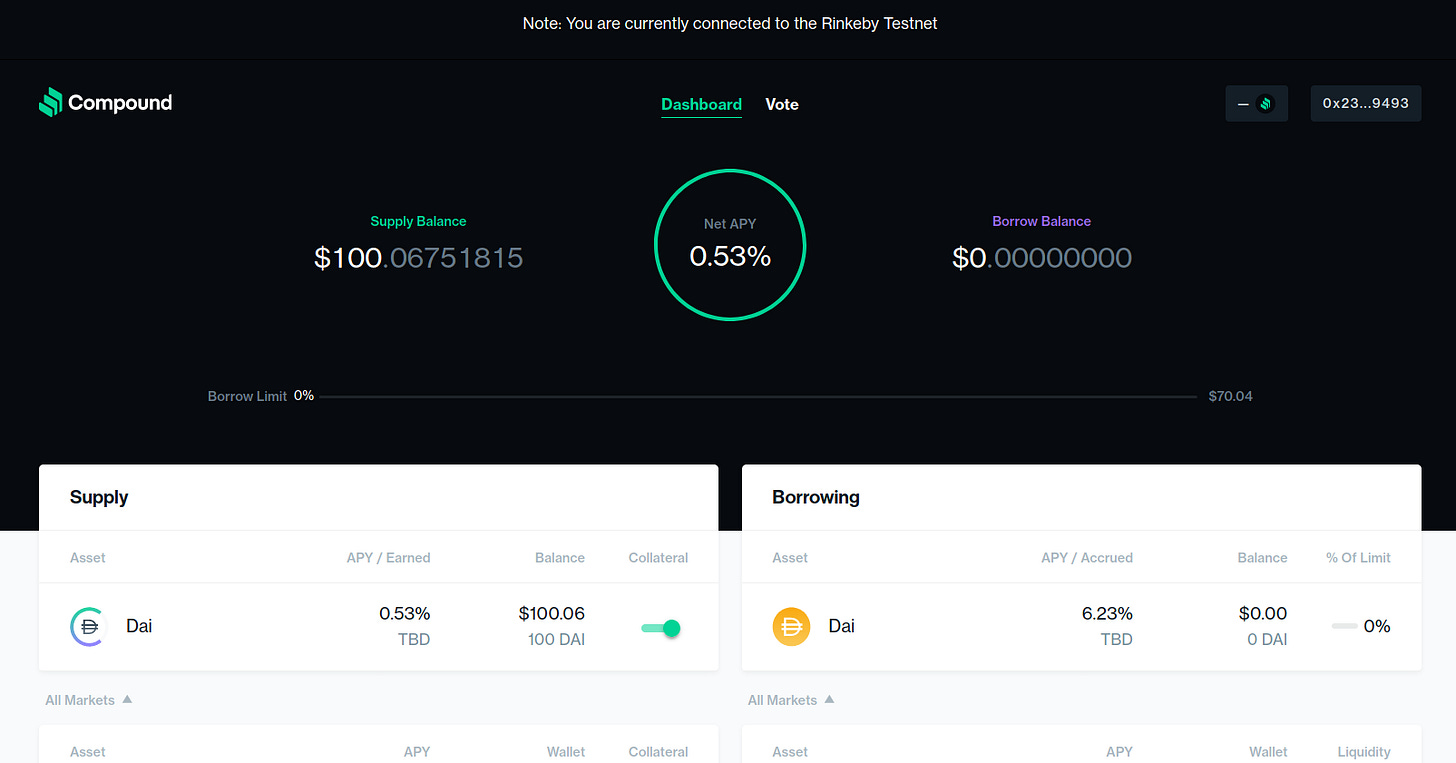Viewport: 1456px width, 763px height.
Task: Disable Dai collateral toggle
Action: pos(661,628)
